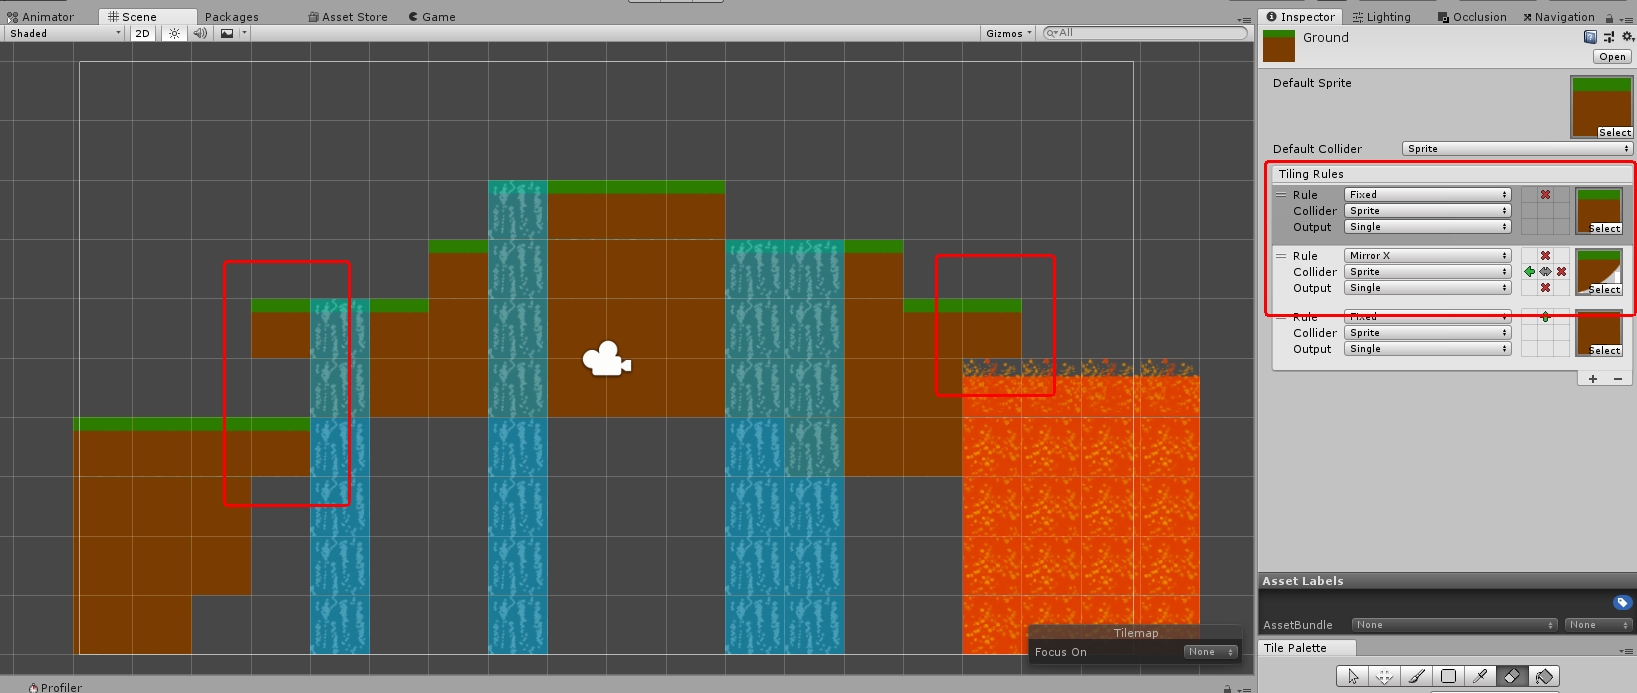Open Mirror X rule's Collider dropdown
This screenshot has height=693, width=1637.
[1427, 272]
